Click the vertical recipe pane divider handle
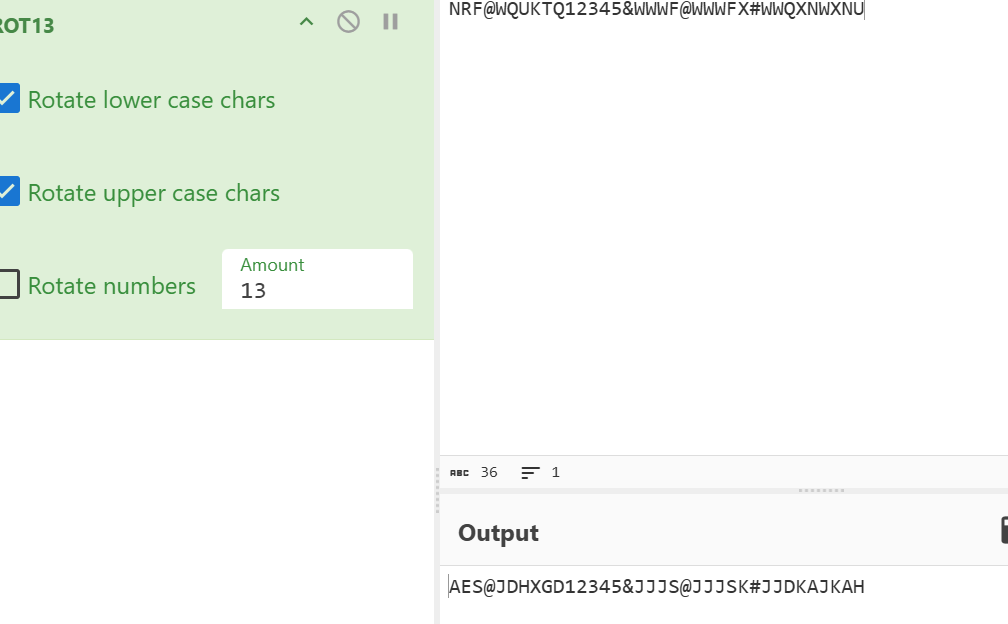 [x=437, y=490]
